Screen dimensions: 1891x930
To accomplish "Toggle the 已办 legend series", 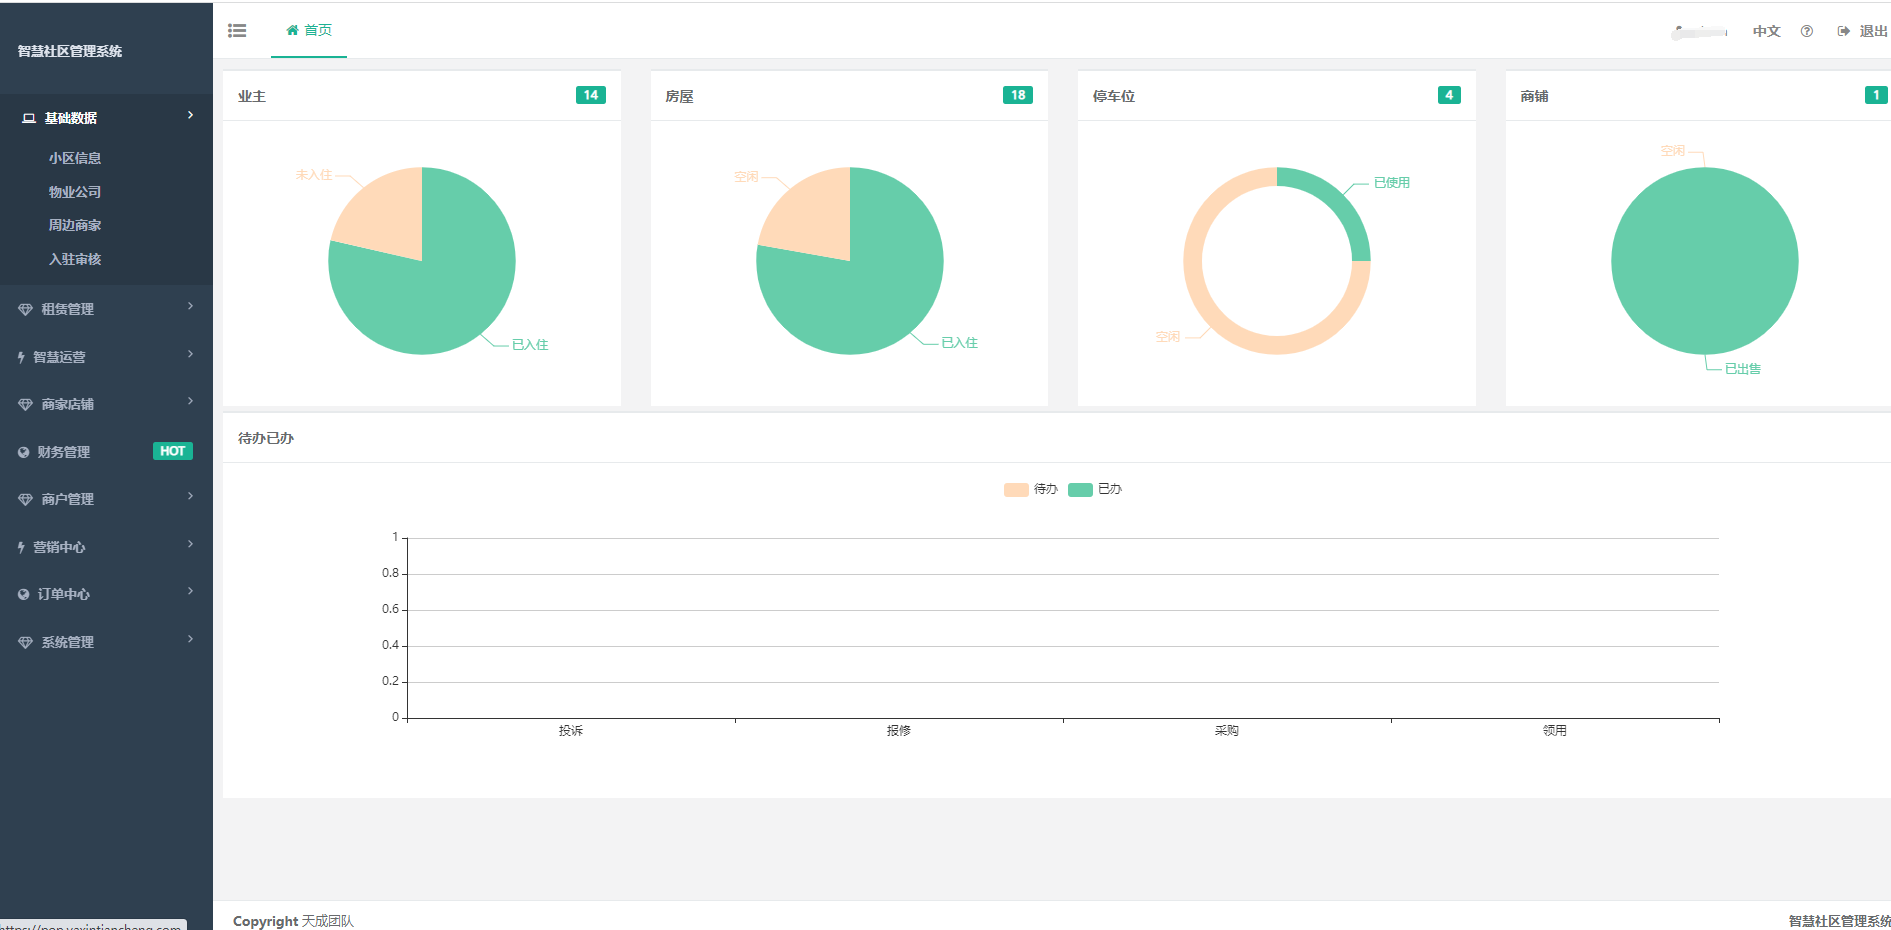I will point(1095,489).
